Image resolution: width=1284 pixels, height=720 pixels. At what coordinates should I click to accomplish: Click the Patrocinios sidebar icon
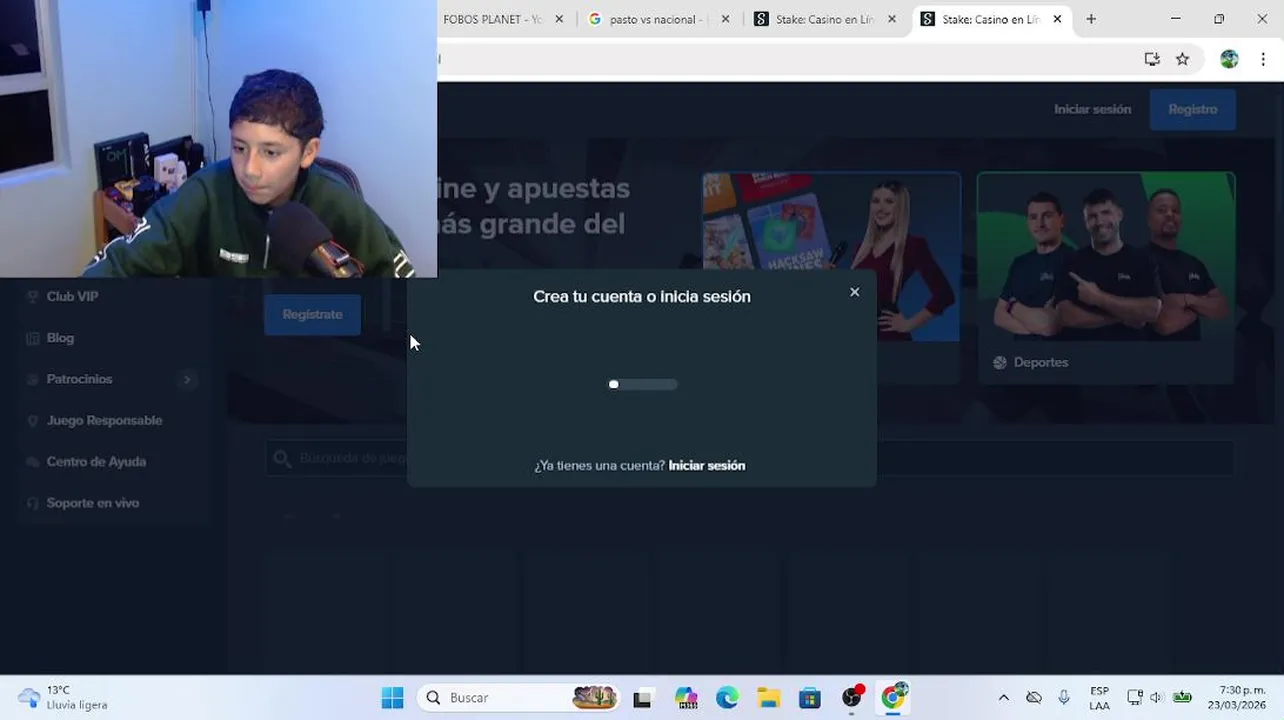[32, 379]
